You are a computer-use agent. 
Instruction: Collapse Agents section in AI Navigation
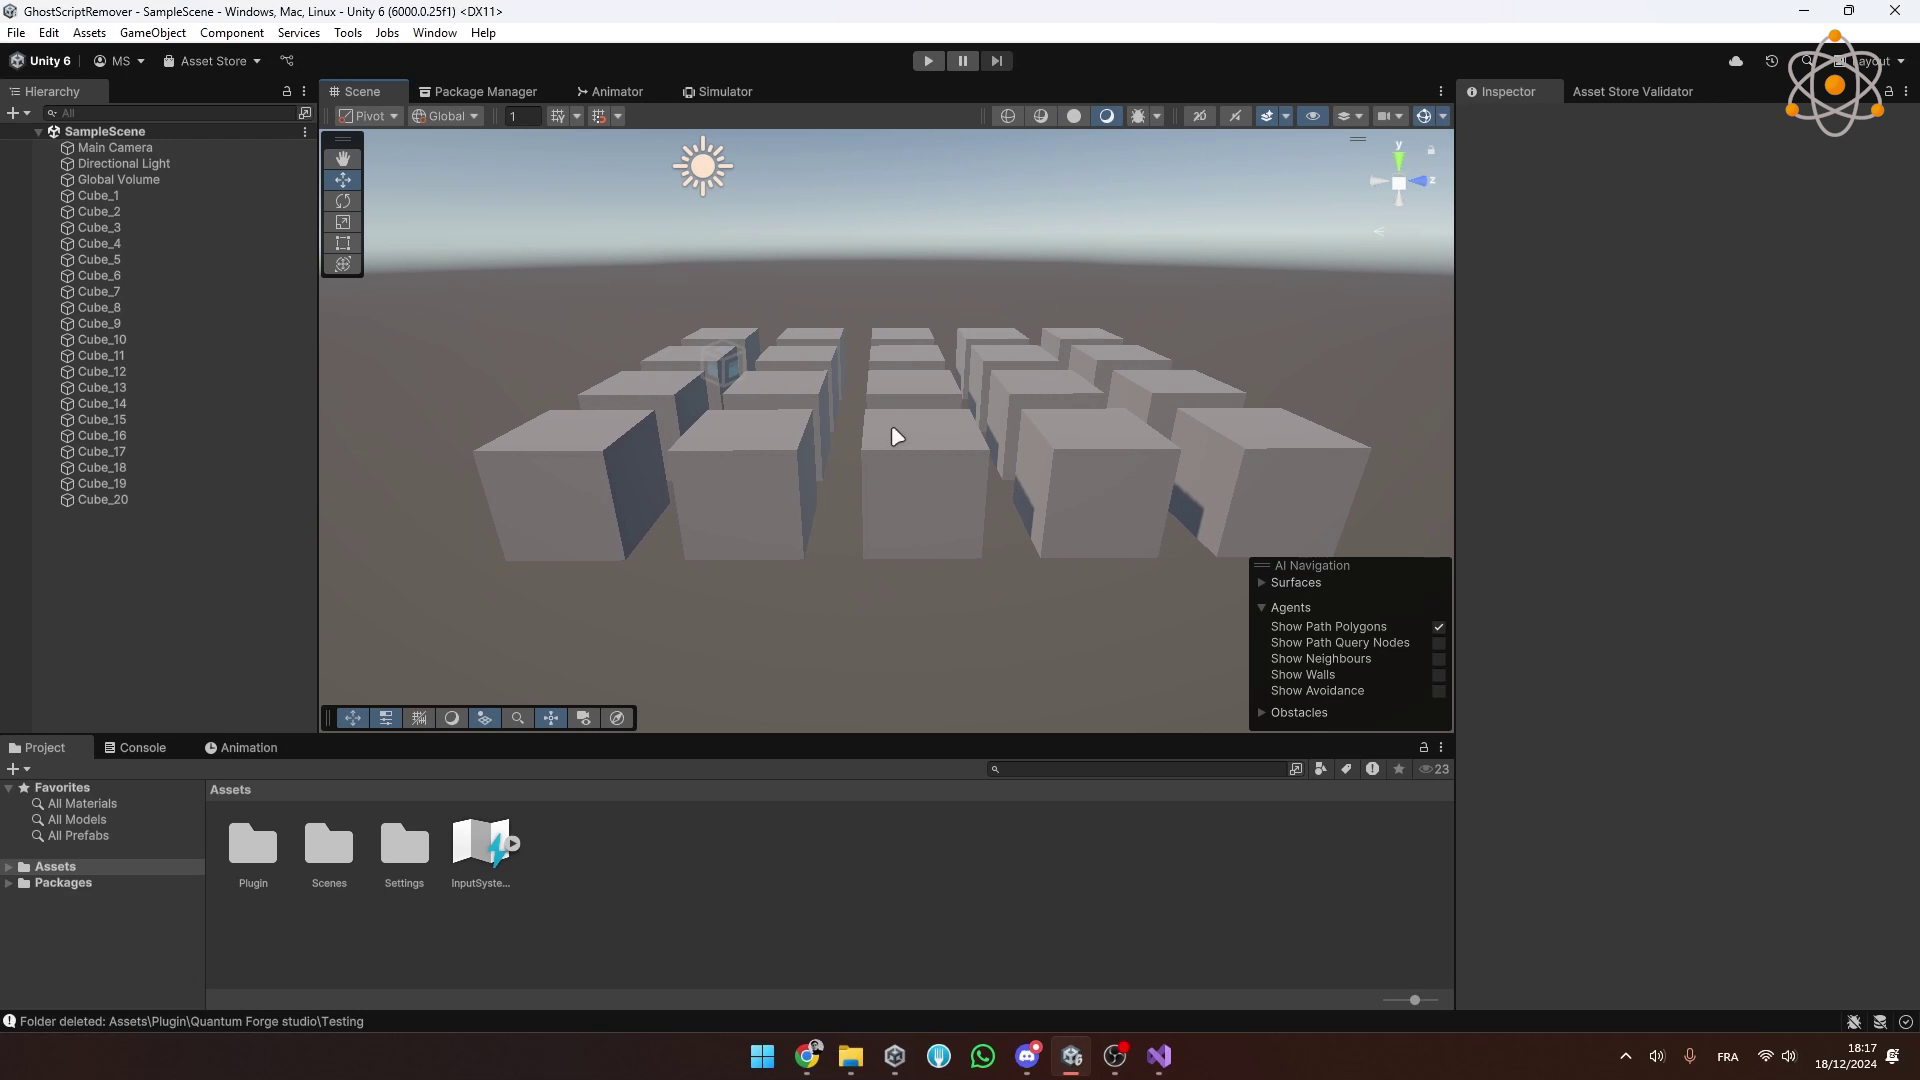pos(1262,608)
